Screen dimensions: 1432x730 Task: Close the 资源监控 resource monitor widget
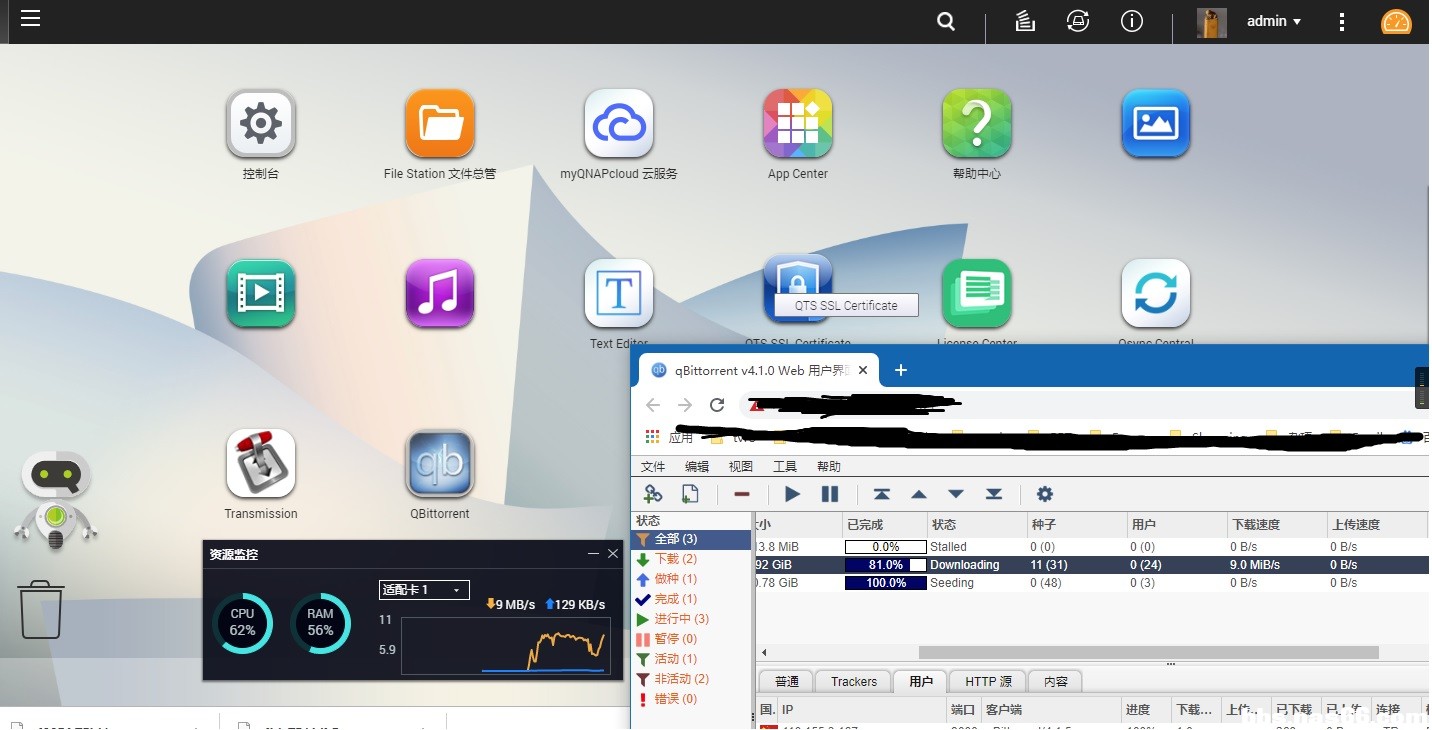point(613,554)
